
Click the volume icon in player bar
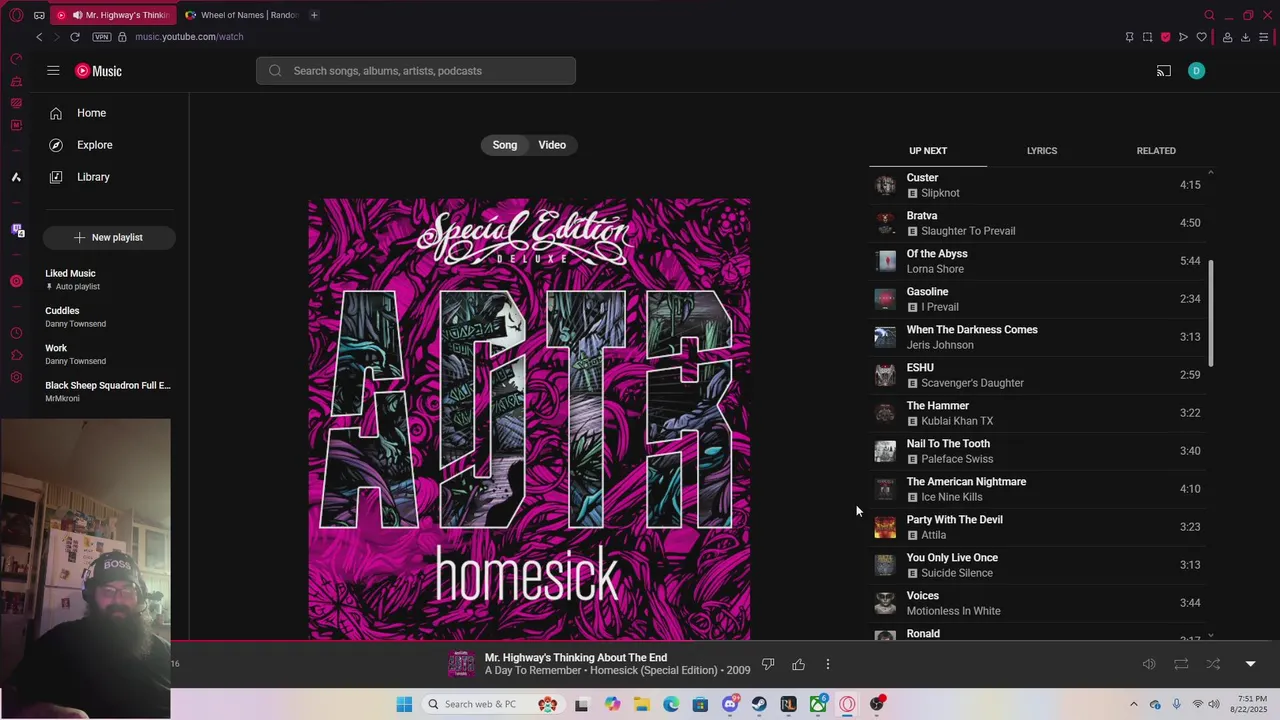click(1149, 664)
